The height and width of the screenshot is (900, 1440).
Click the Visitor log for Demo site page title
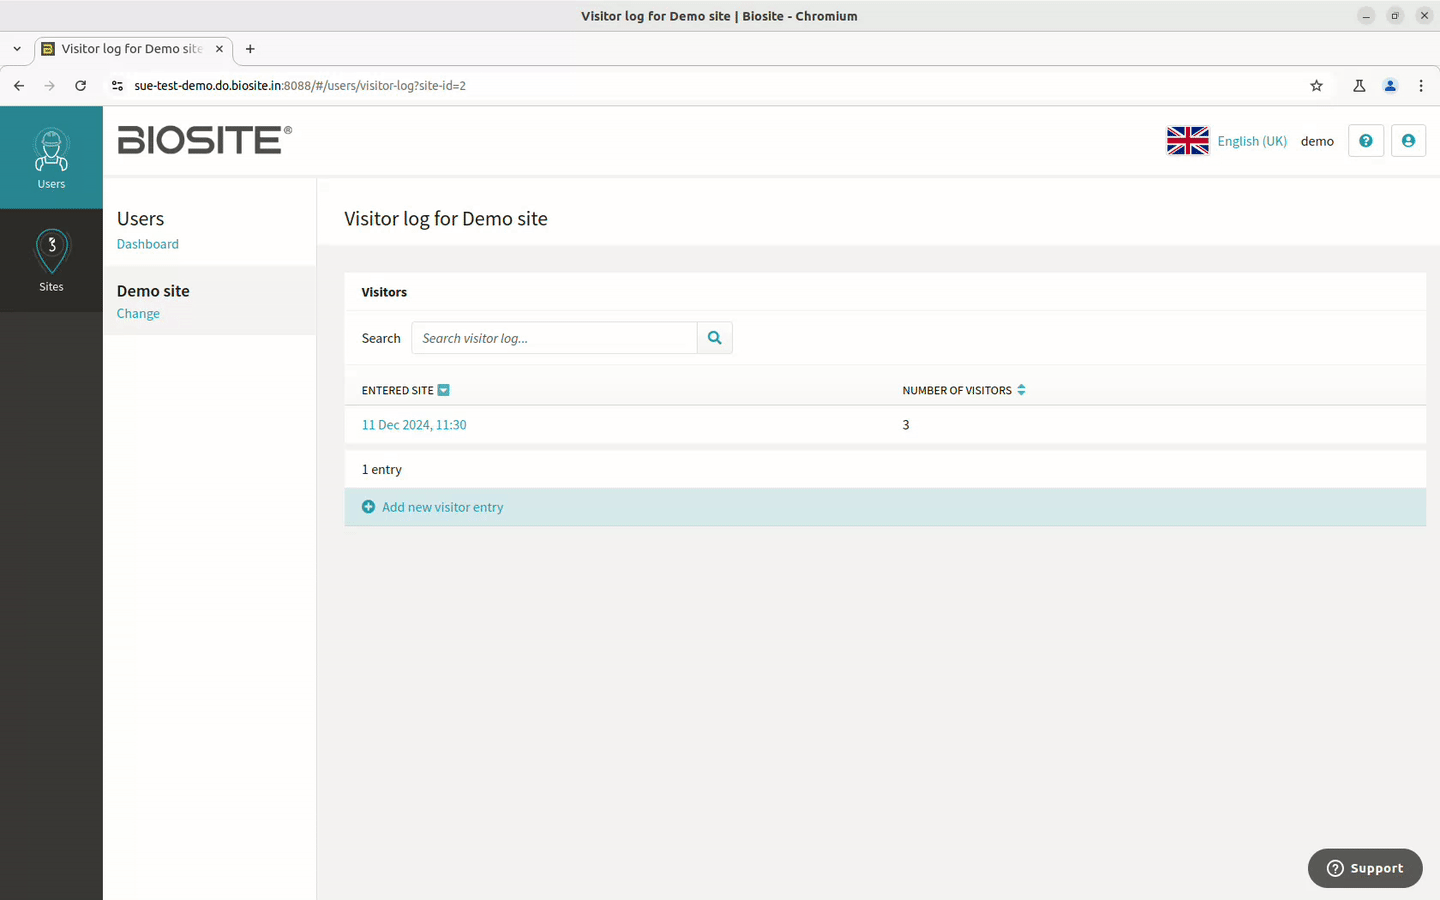click(x=446, y=219)
